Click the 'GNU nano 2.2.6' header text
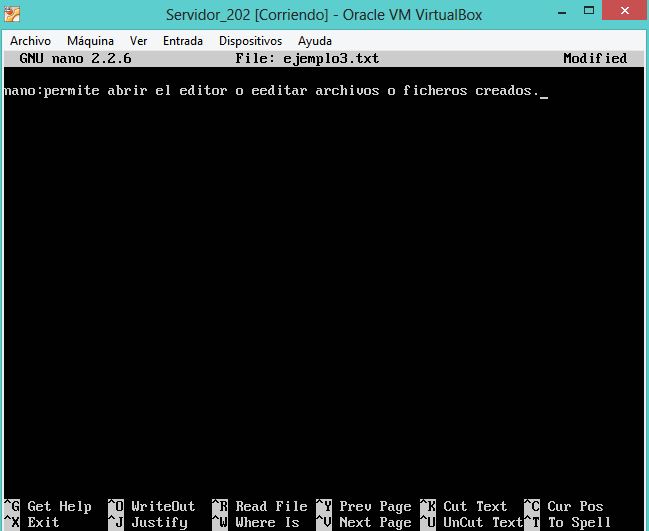The height and width of the screenshot is (531, 649). [x=75, y=58]
